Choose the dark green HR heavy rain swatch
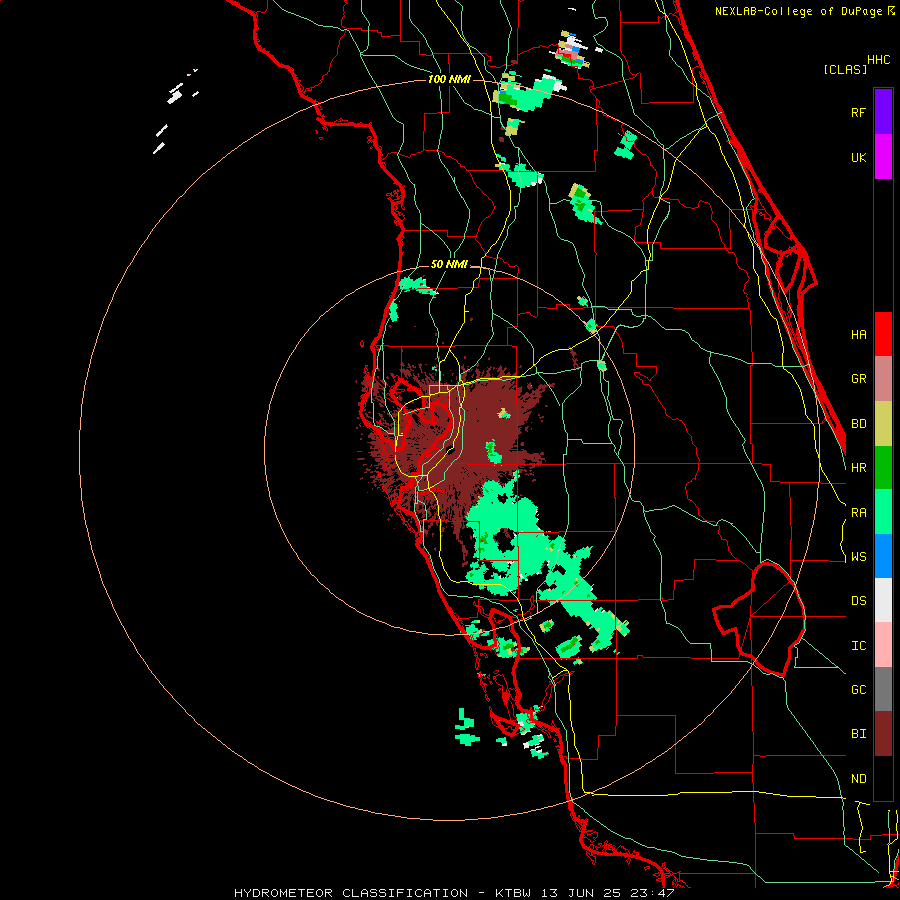900x900 pixels. tap(883, 468)
